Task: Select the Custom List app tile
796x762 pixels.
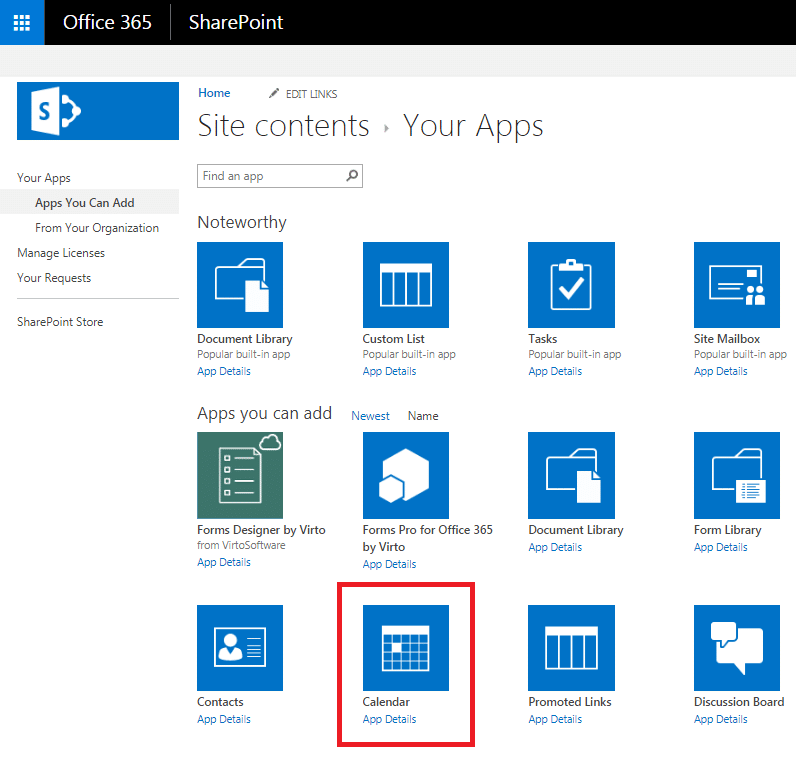Action: [x=405, y=285]
